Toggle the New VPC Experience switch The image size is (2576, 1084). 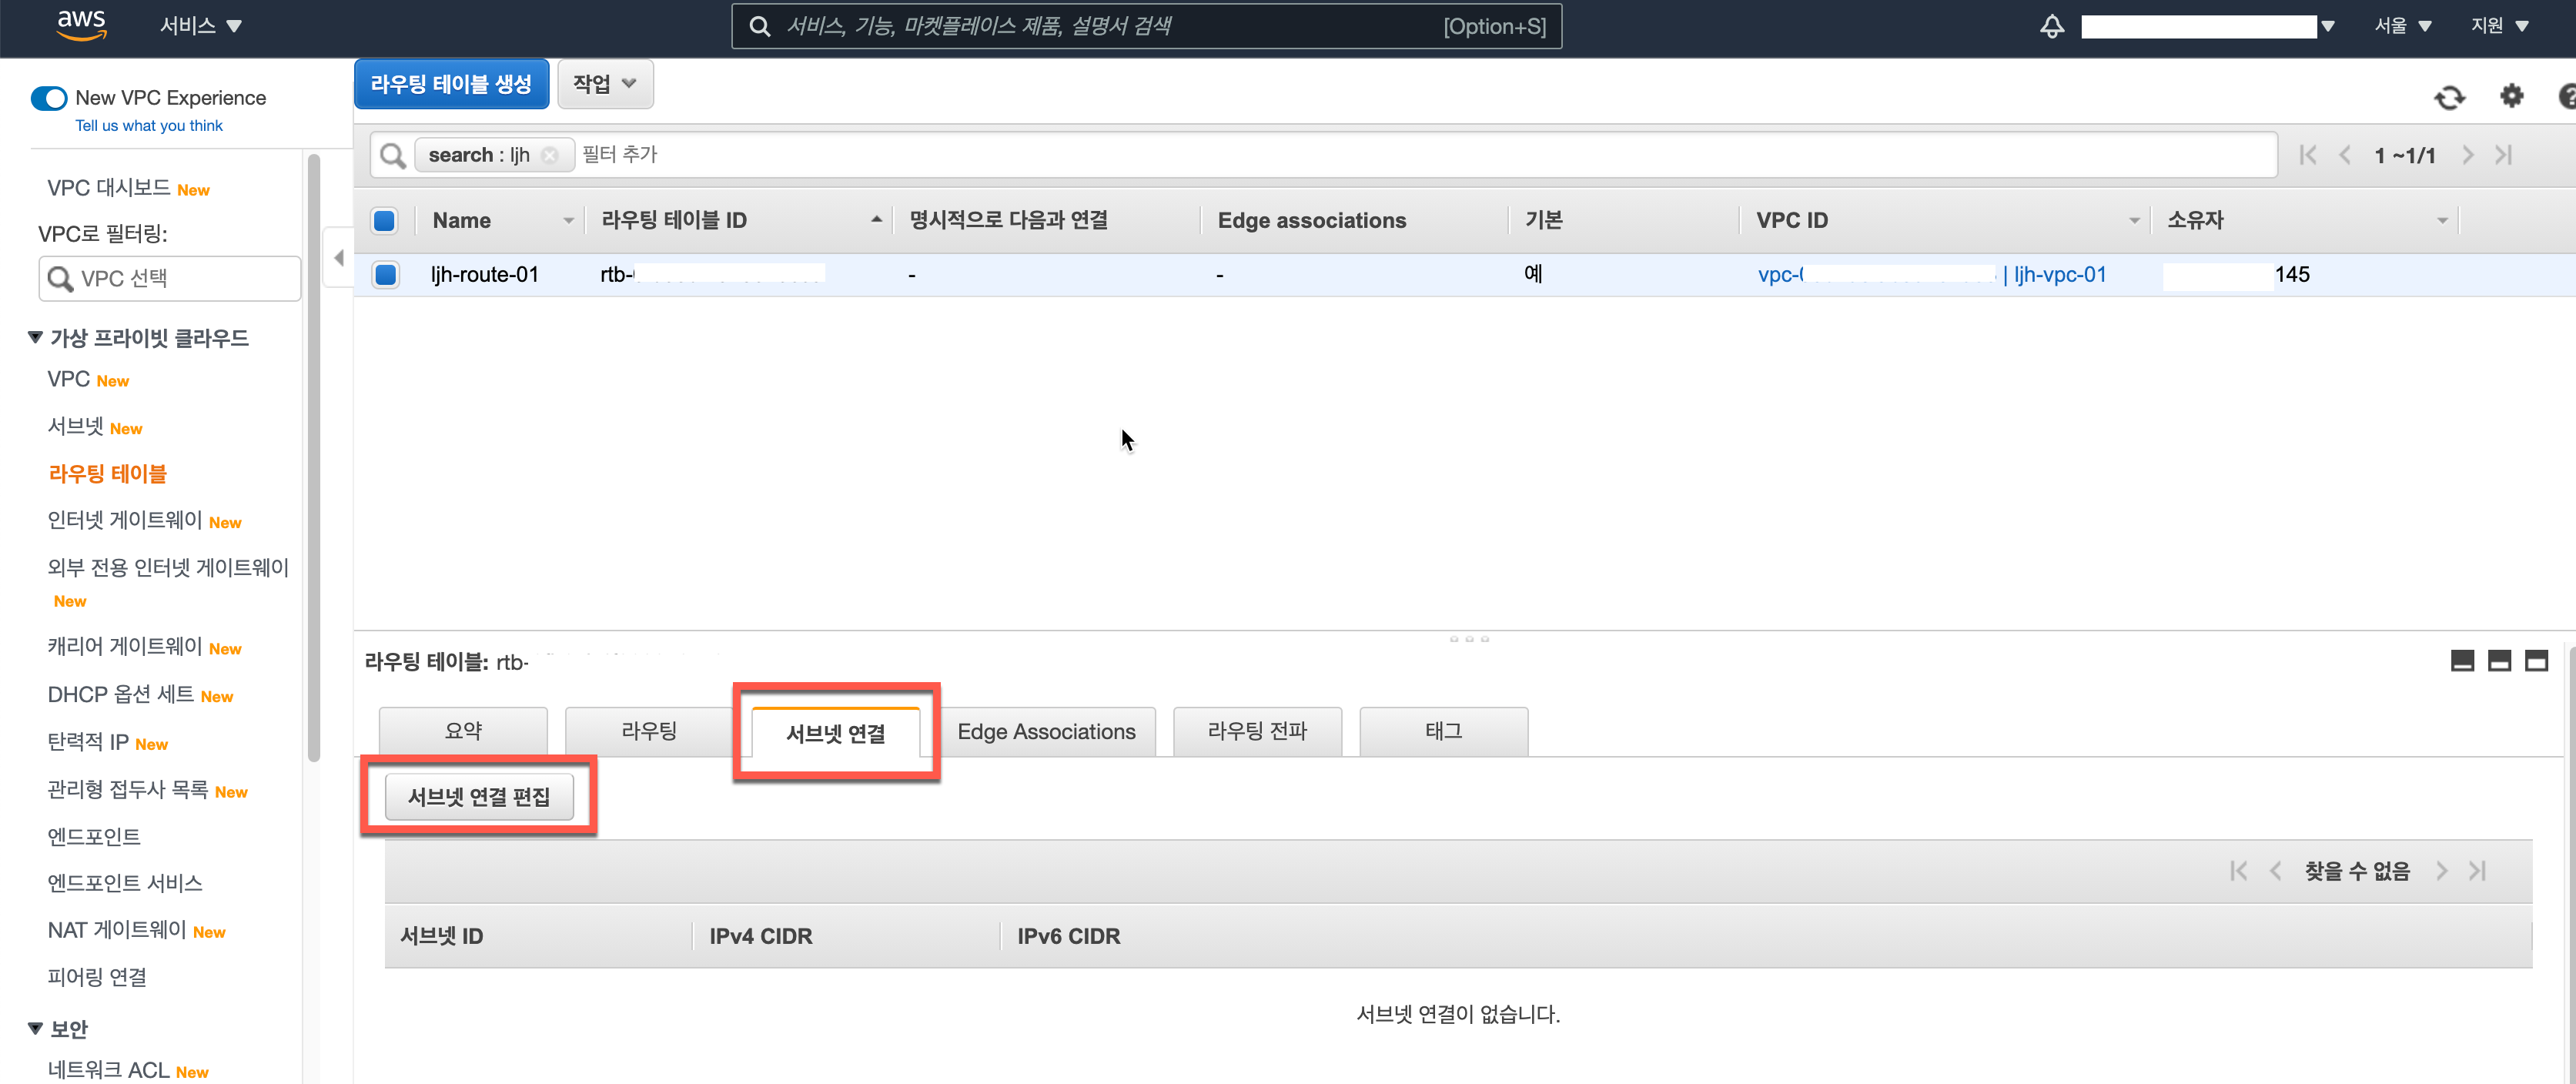(49, 98)
